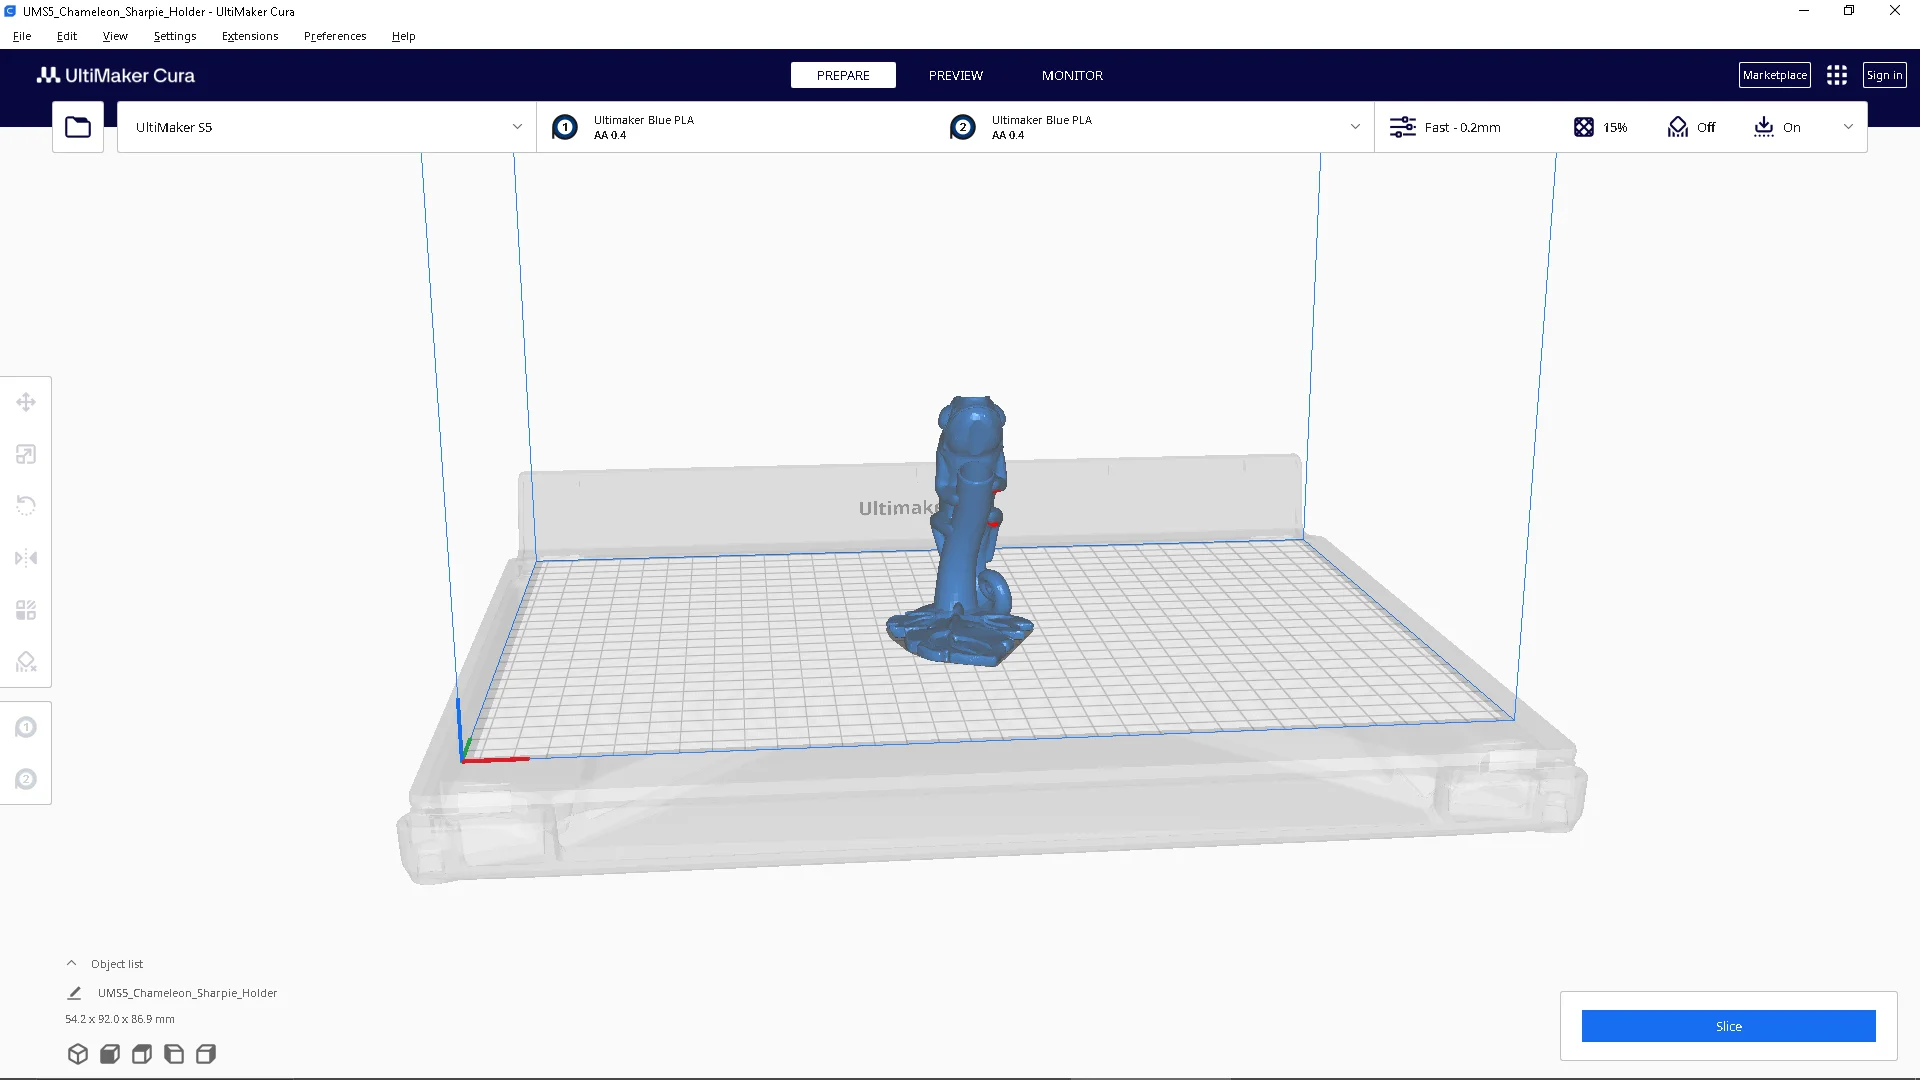Click the pencil icon to rename model
This screenshot has width=1920, height=1080.
74,993
